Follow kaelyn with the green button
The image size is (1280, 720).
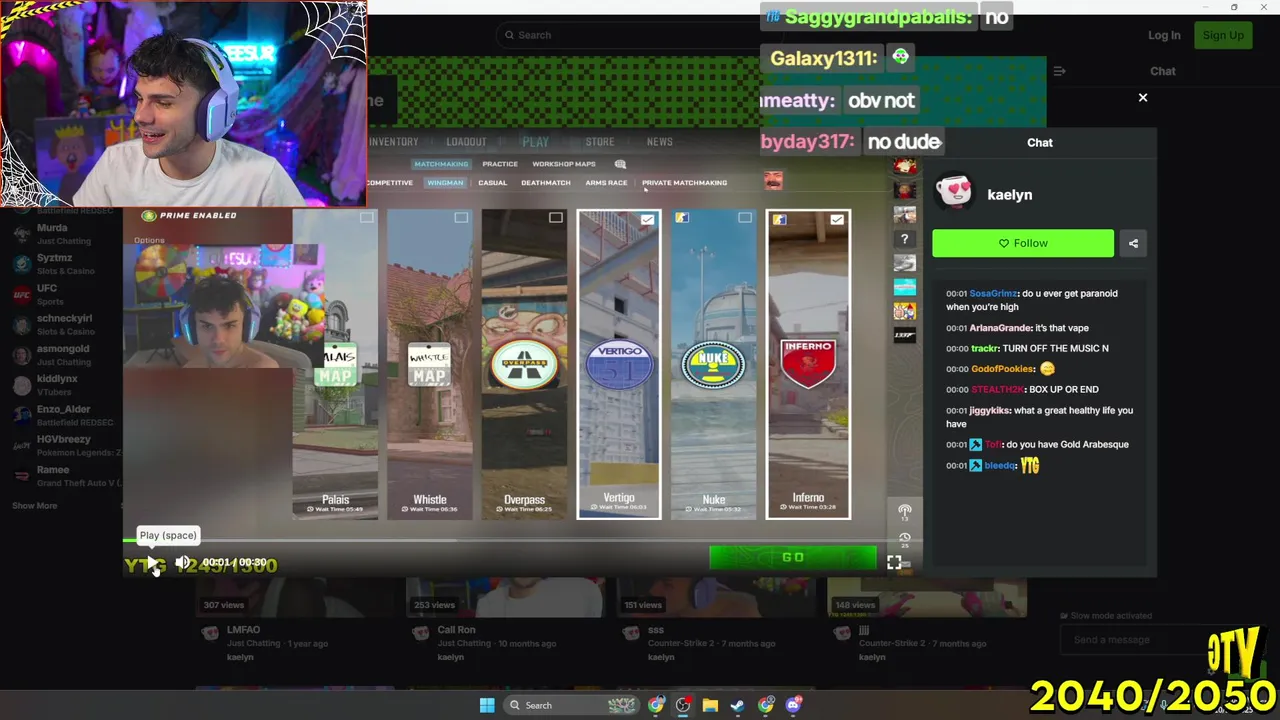coord(1023,243)
